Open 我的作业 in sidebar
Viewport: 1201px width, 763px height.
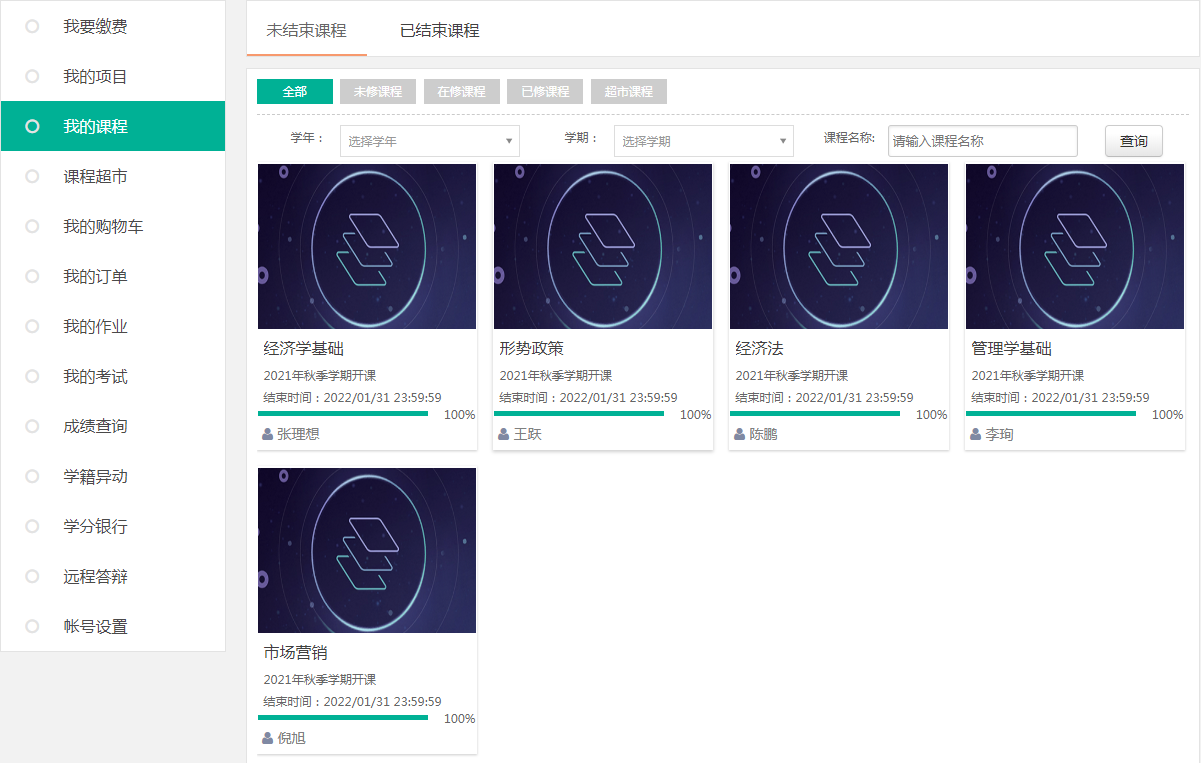coord(113,326)
